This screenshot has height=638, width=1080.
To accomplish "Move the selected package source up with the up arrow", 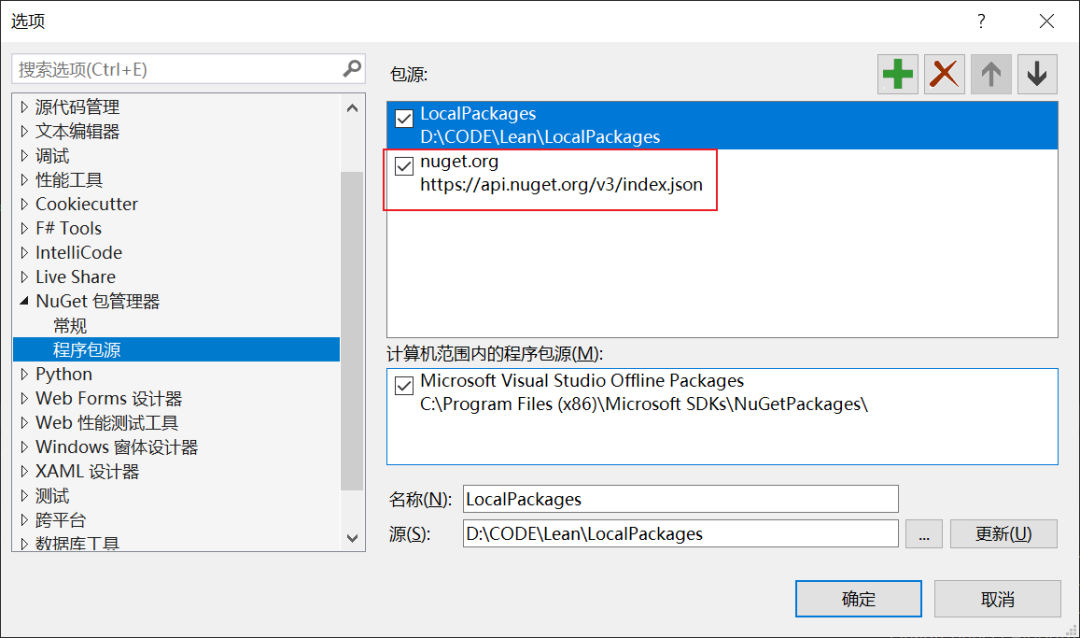I will pos(990,74).
